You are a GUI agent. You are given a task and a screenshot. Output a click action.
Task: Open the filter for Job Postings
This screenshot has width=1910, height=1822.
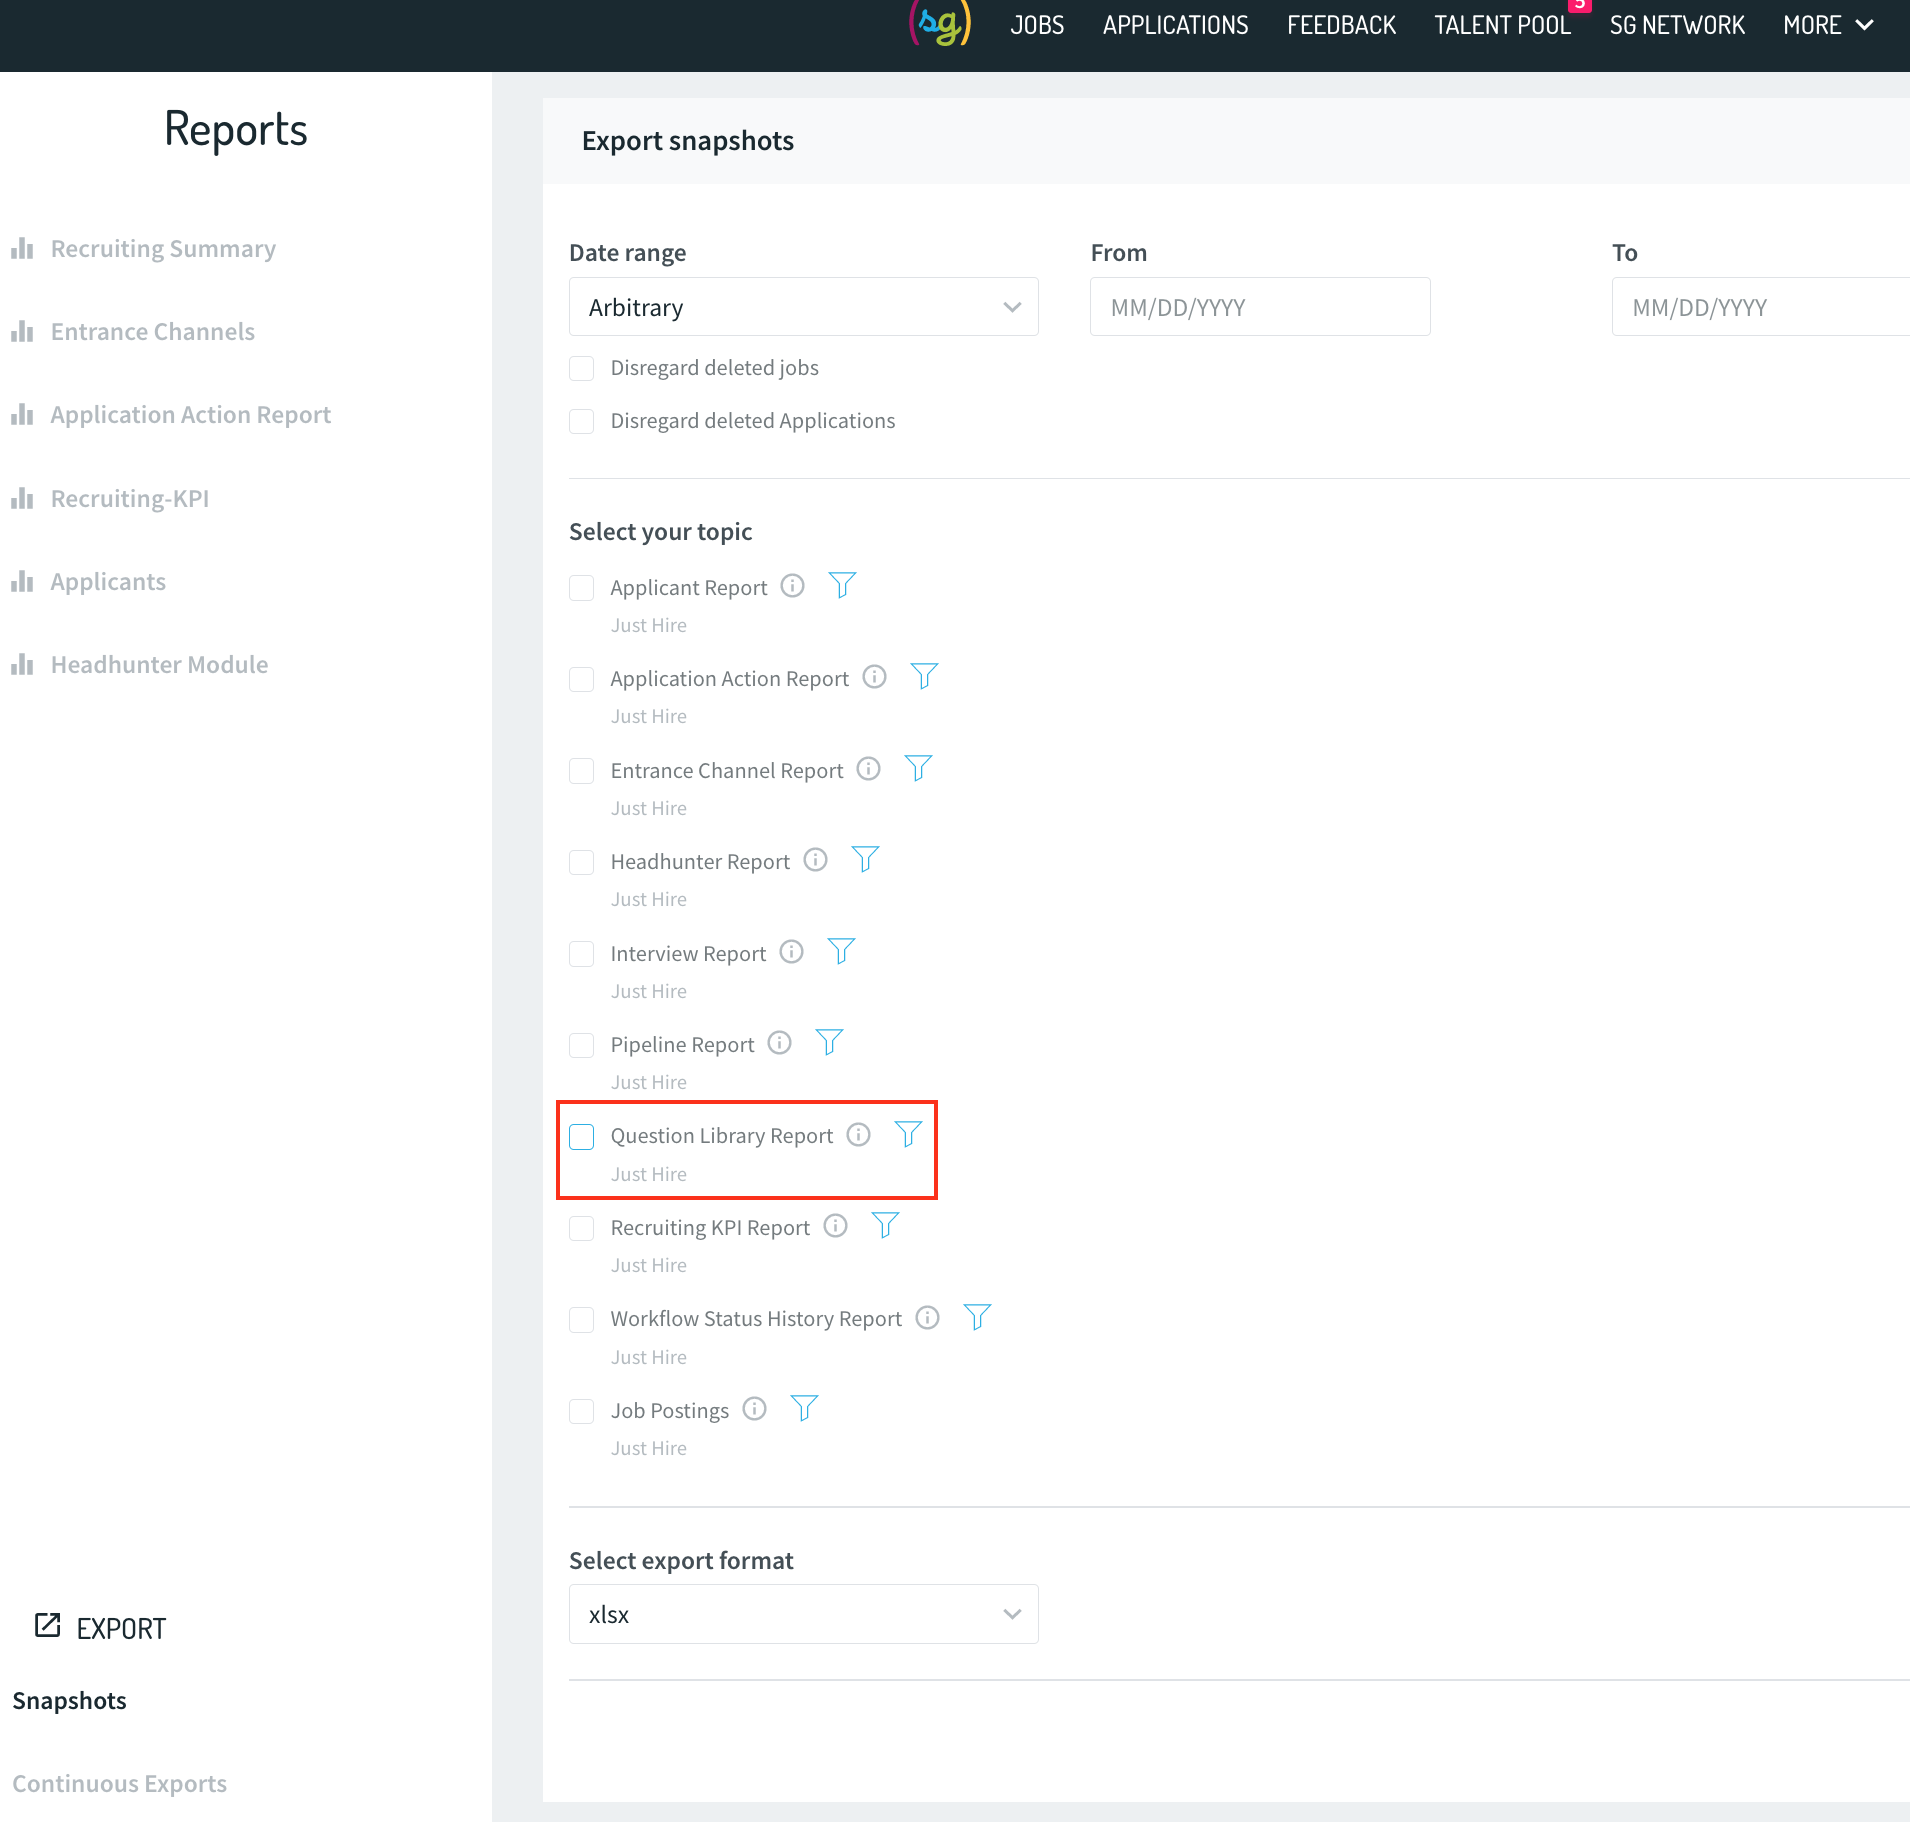tap(804, 1408)
